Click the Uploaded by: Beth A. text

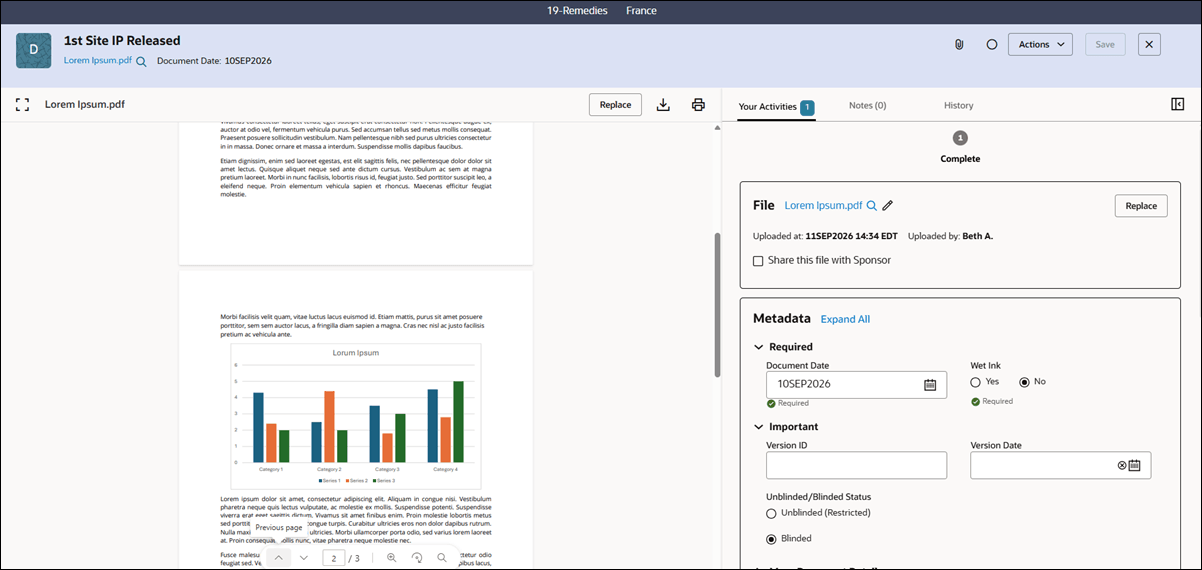point(950,236)
